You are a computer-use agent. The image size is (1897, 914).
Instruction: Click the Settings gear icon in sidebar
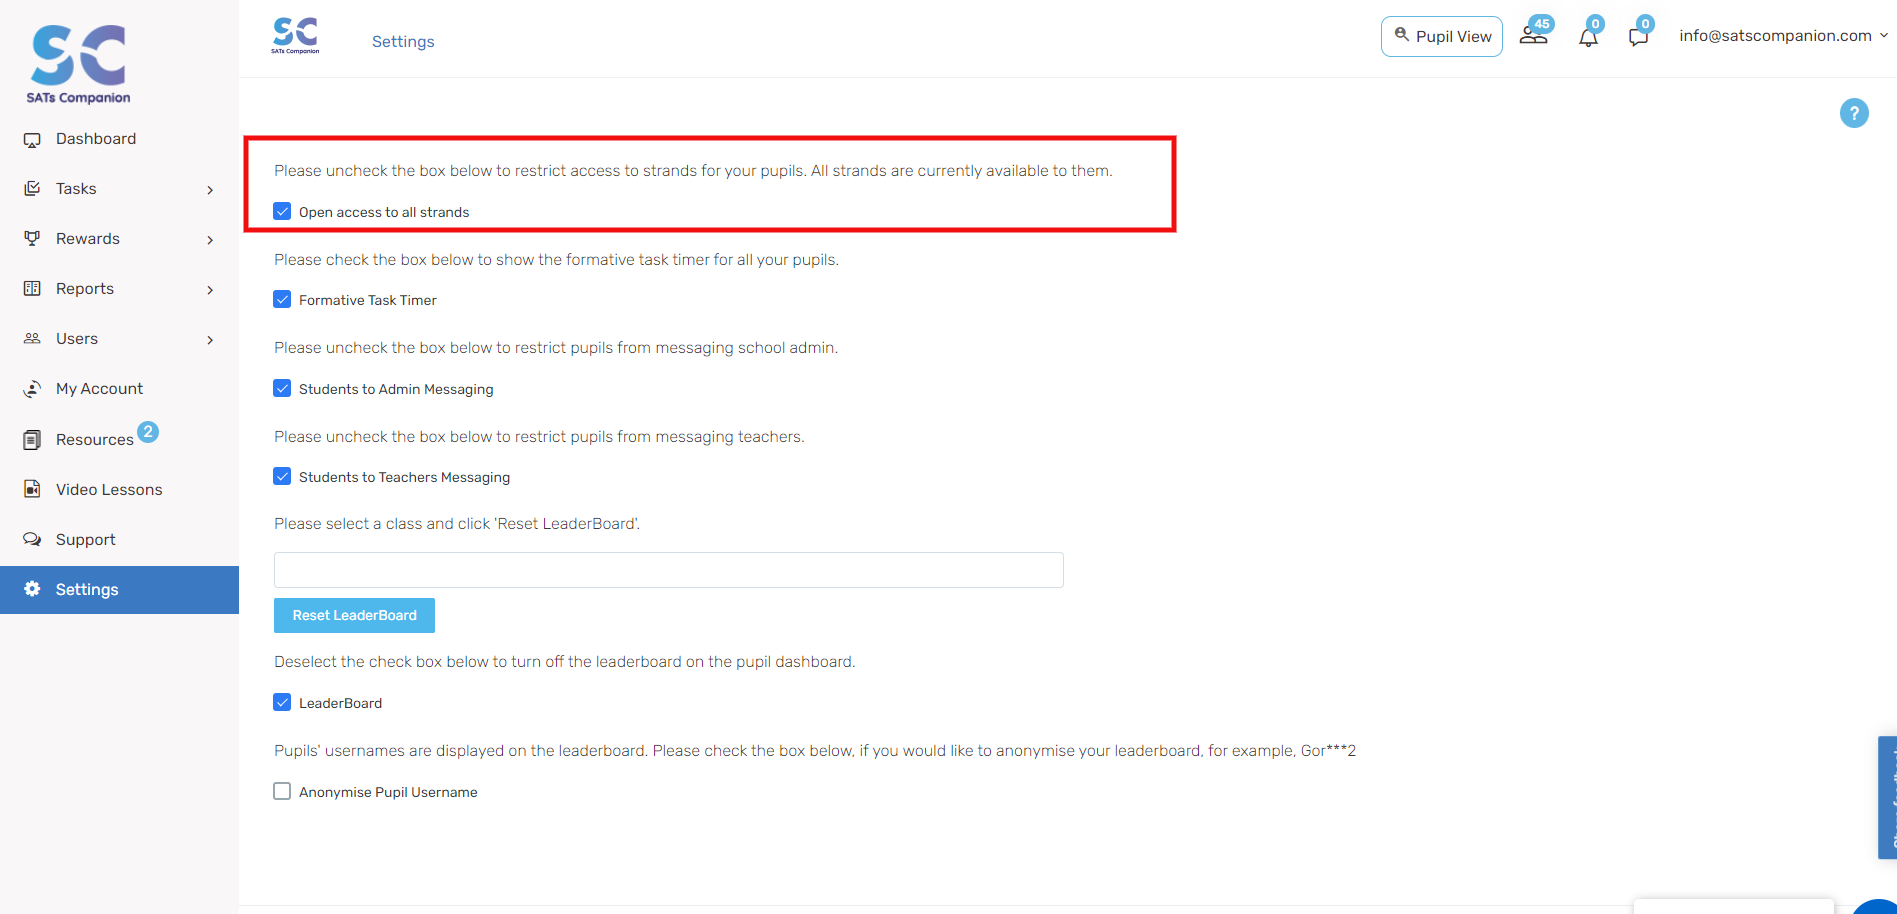point(32,589)
